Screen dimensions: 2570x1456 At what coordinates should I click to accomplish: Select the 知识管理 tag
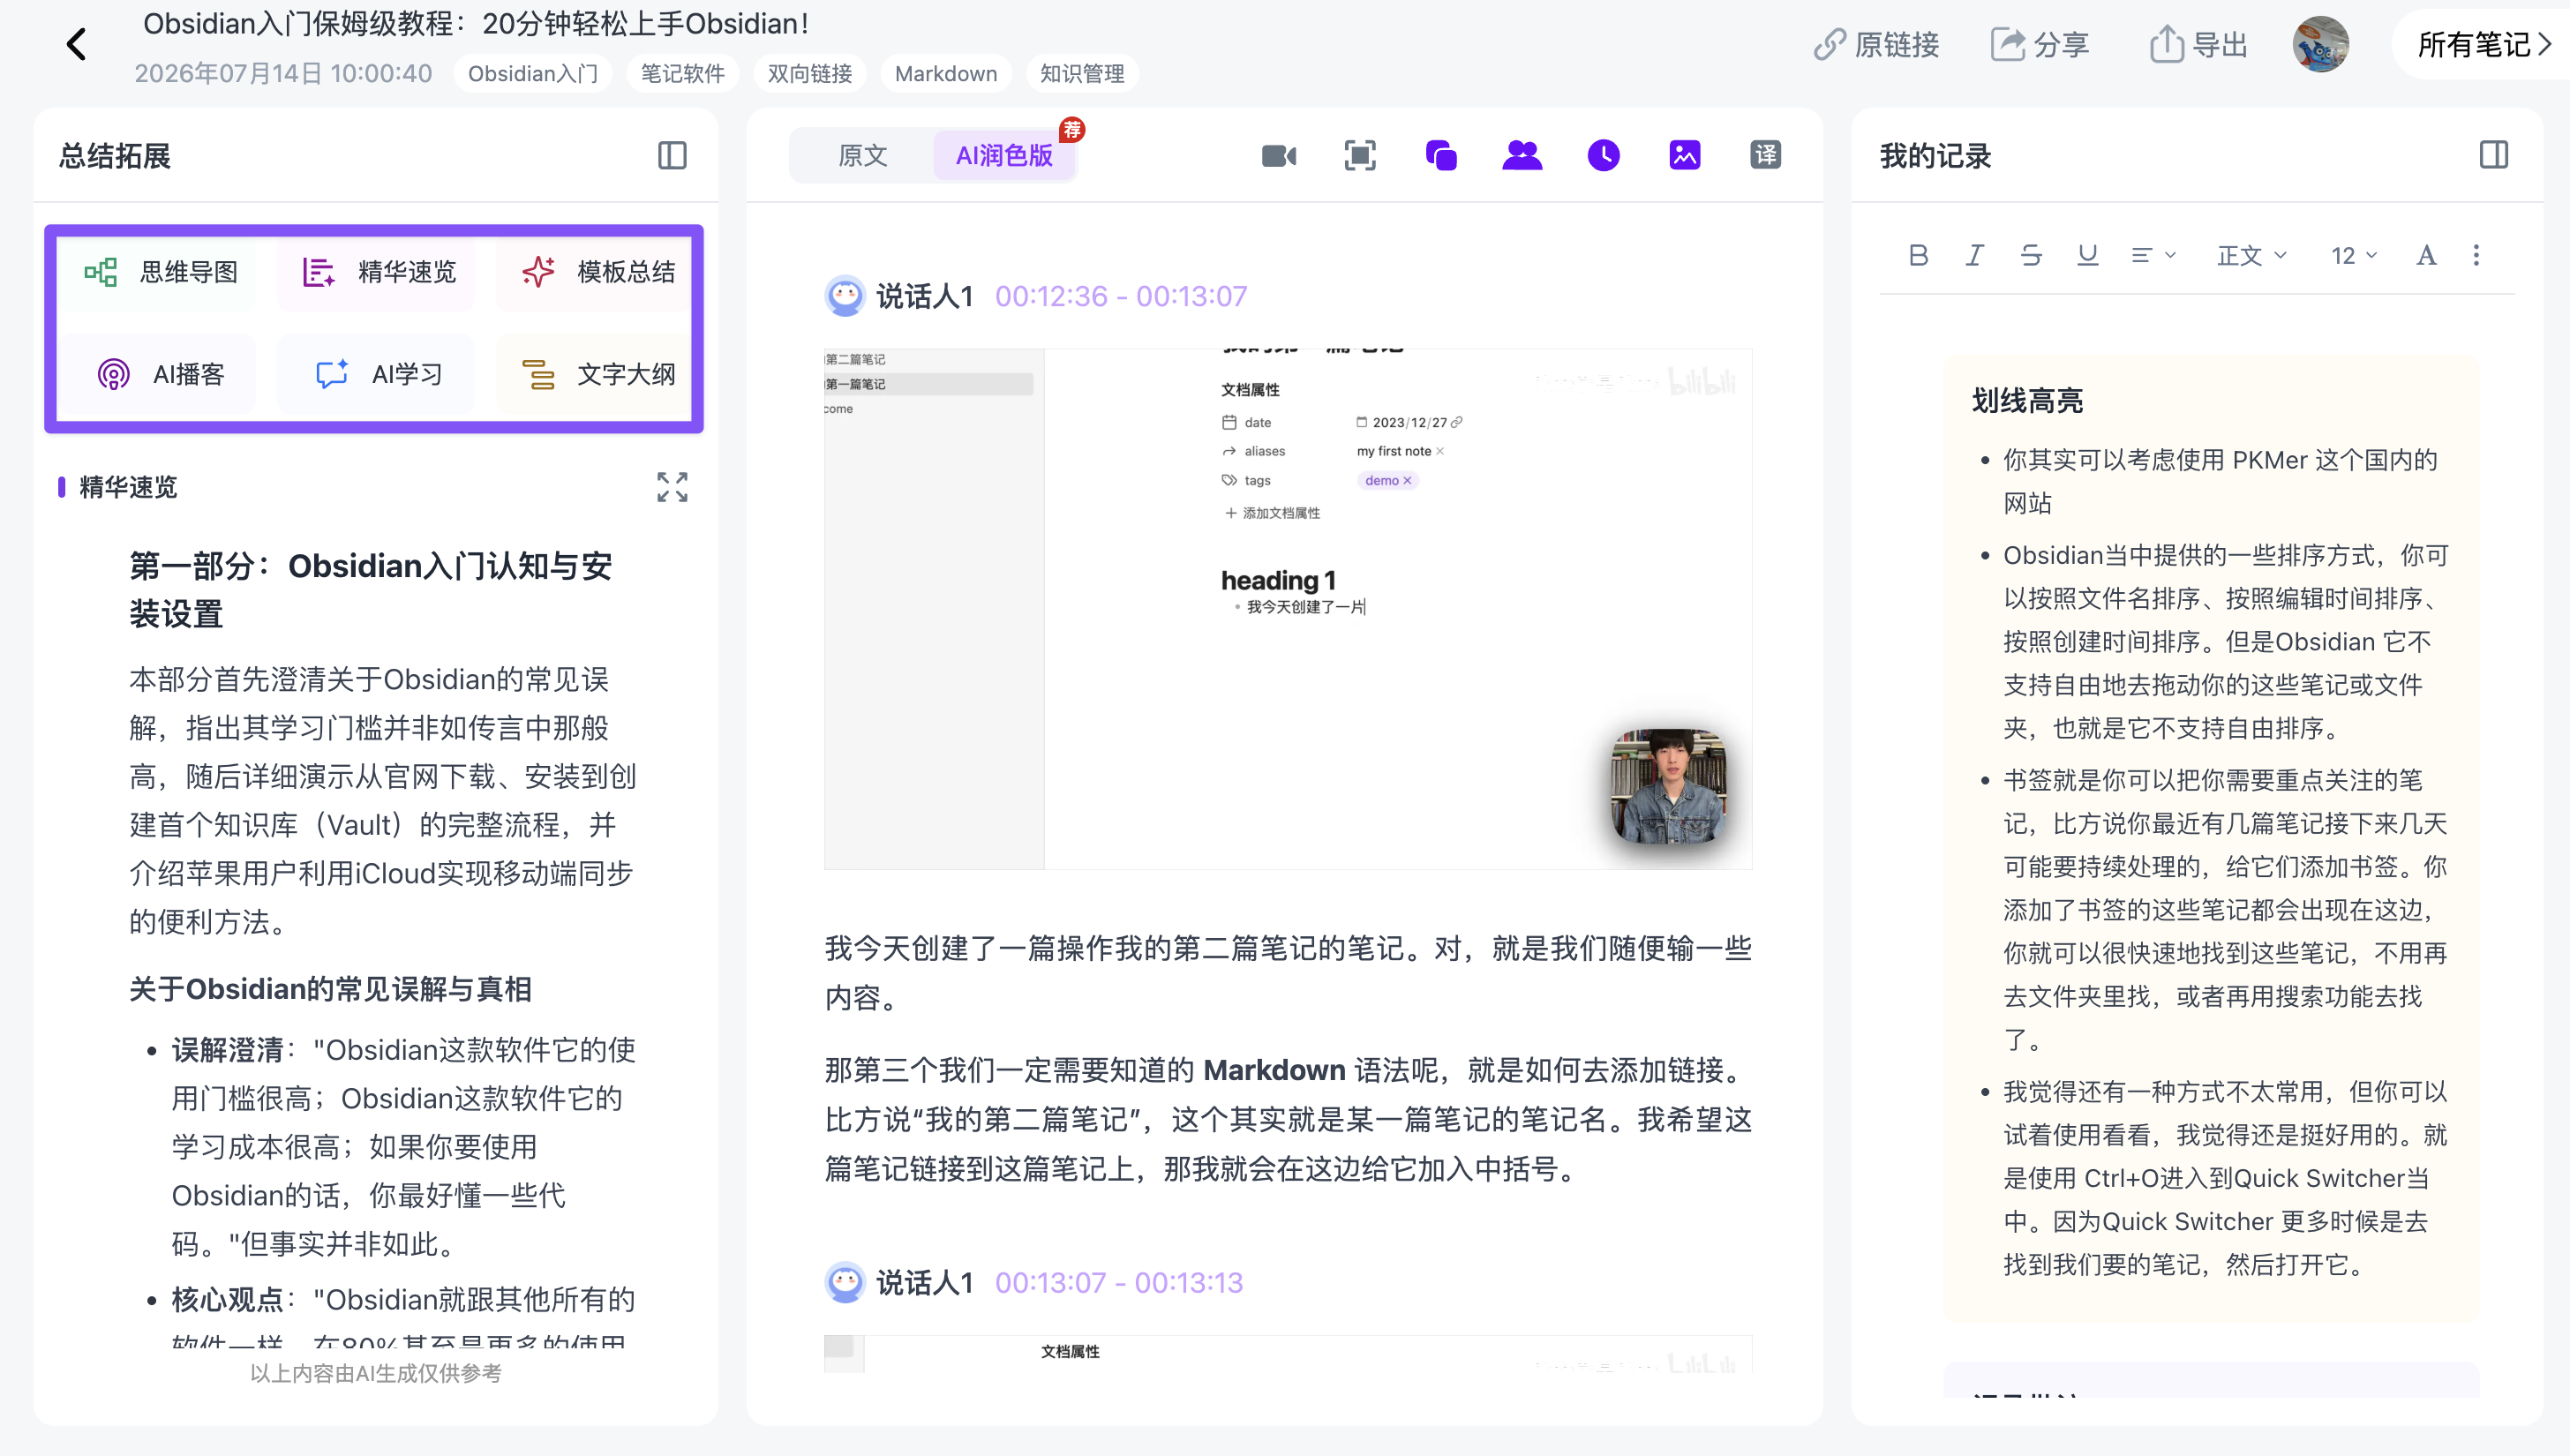click(1082, 74)
